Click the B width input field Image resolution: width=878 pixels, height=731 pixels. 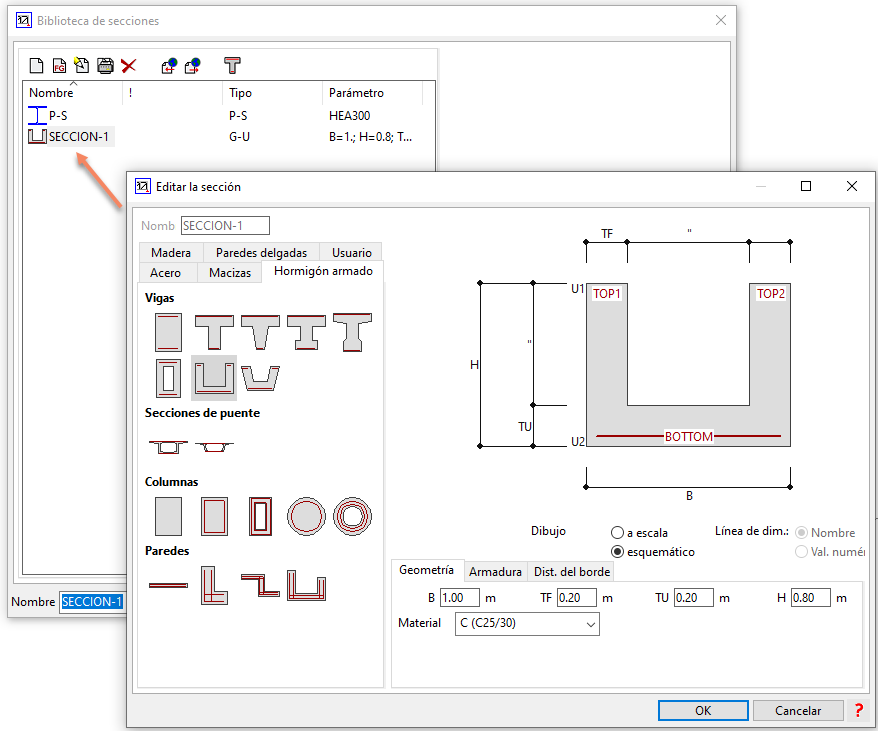click(460, 598)
